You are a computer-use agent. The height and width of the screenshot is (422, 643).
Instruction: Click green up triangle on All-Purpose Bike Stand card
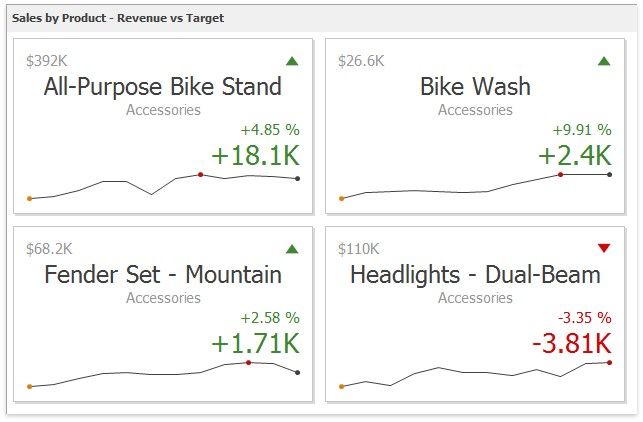coord(292,61)
